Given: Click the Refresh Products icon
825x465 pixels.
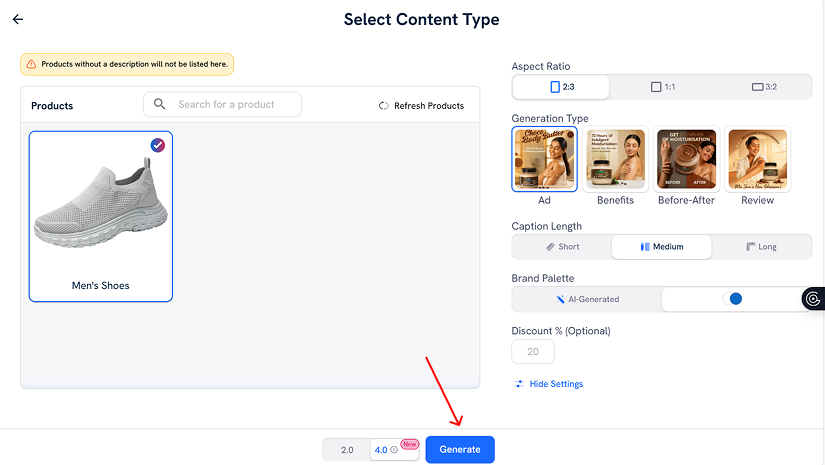Looking at the screenshot, I should 384,106.
